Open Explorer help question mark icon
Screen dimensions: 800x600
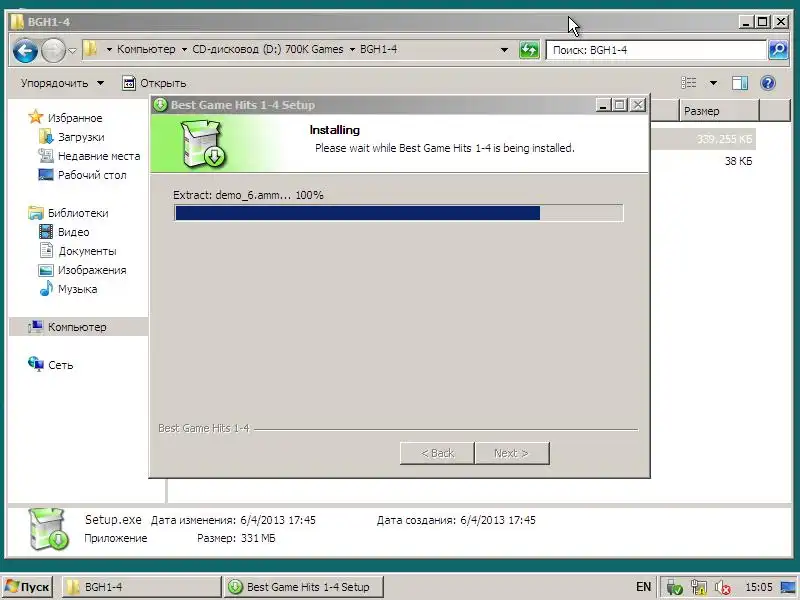[768, 83]
